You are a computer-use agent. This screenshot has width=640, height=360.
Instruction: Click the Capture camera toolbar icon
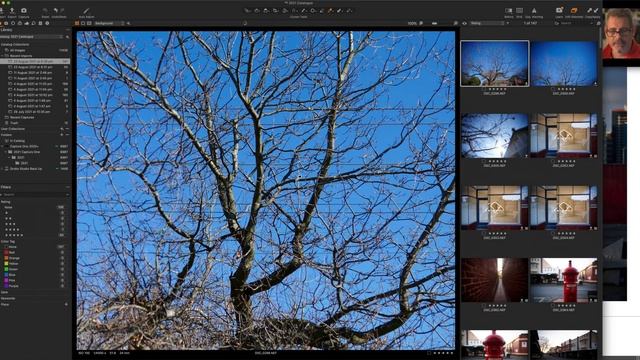click(24, 11)
